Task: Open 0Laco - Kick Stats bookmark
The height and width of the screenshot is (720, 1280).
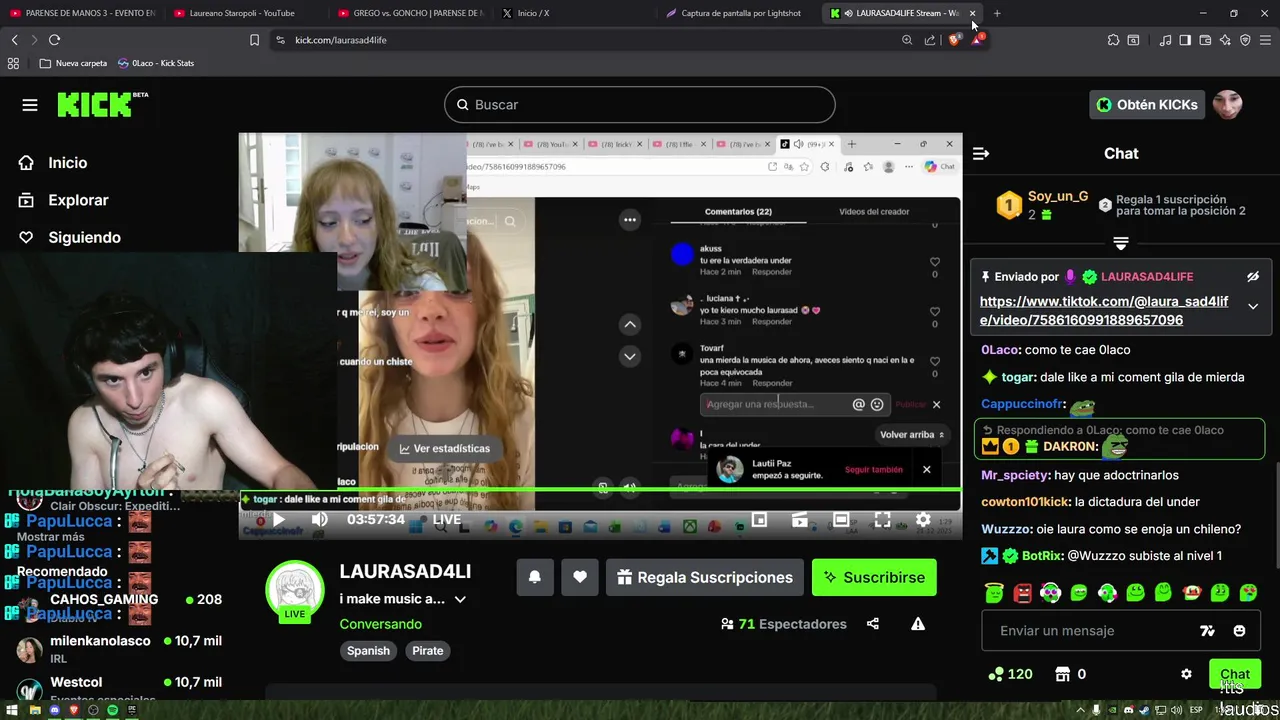Action: pos(156,63)
